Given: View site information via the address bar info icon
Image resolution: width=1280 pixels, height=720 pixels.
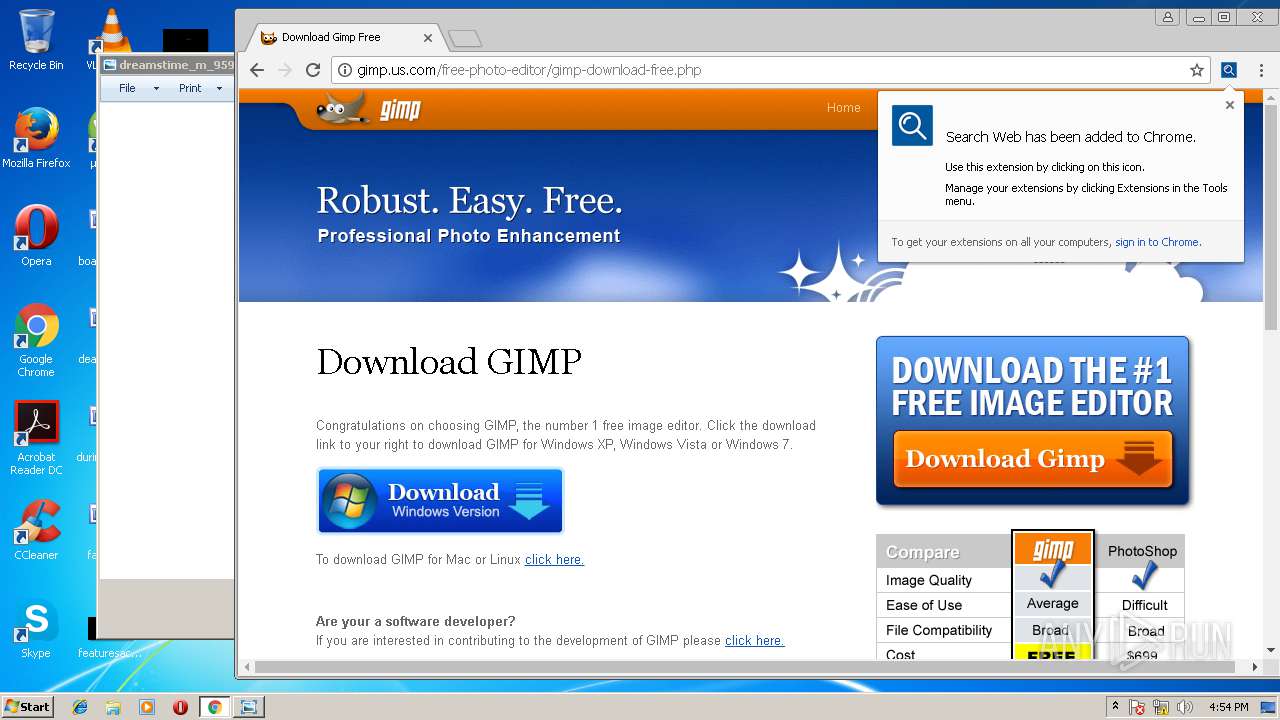Looking at the screenshot, I should [x=345, y=70].
